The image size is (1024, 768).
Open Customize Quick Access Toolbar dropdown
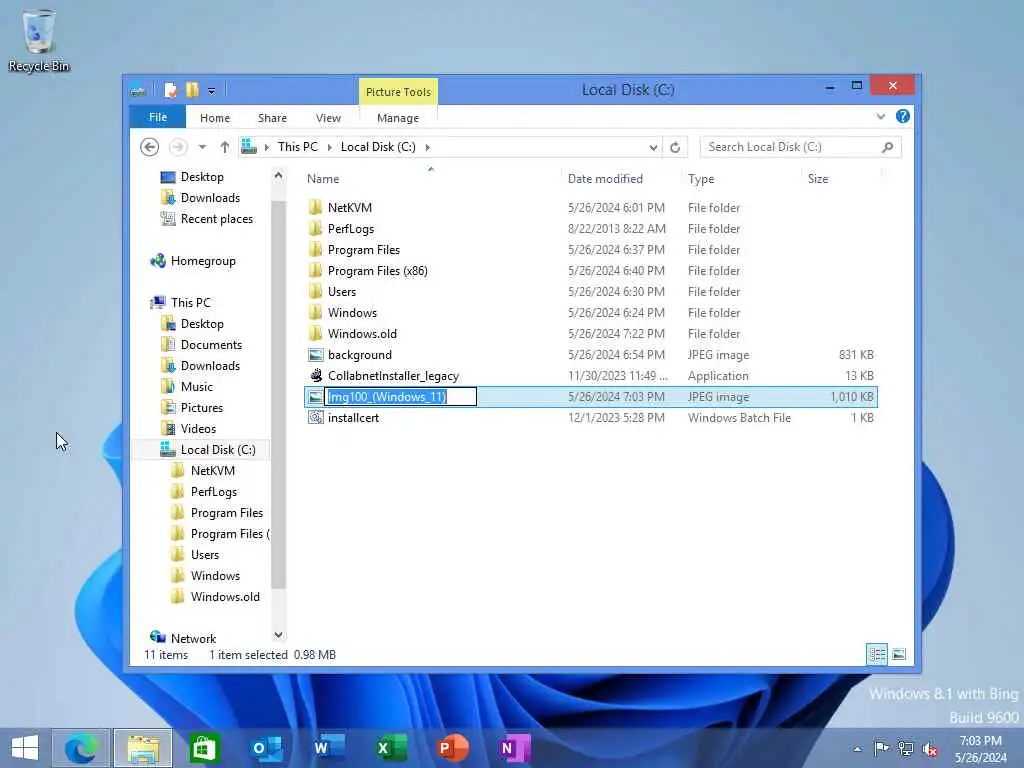[x=212, y=91]
